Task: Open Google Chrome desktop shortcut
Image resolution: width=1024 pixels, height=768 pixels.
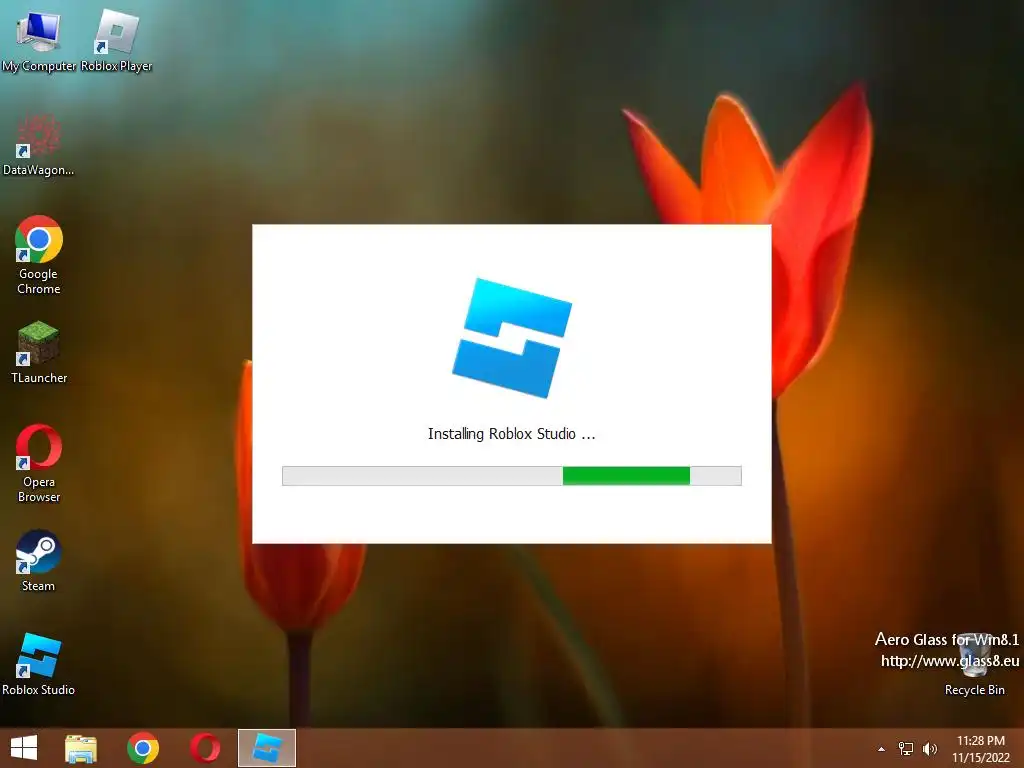Action: [39, 255]
